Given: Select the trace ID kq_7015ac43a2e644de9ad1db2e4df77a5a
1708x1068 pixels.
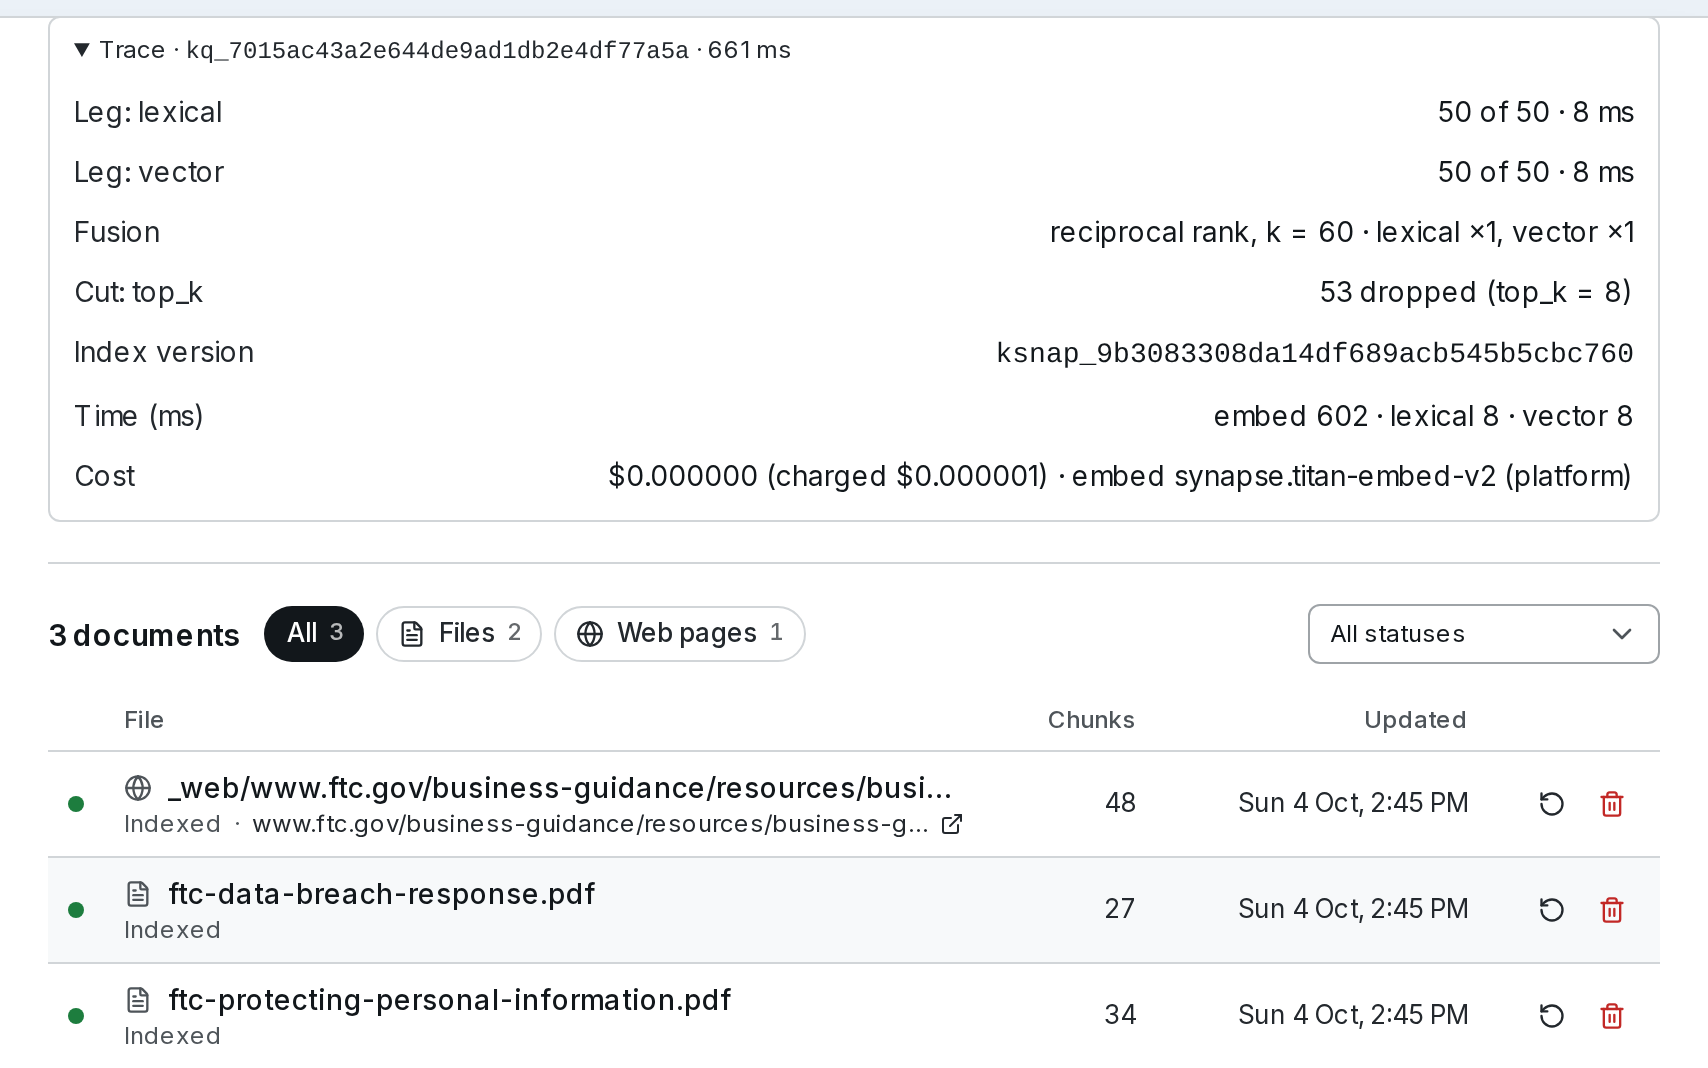Looking at the screenshot, I should (x=437, y=50).
